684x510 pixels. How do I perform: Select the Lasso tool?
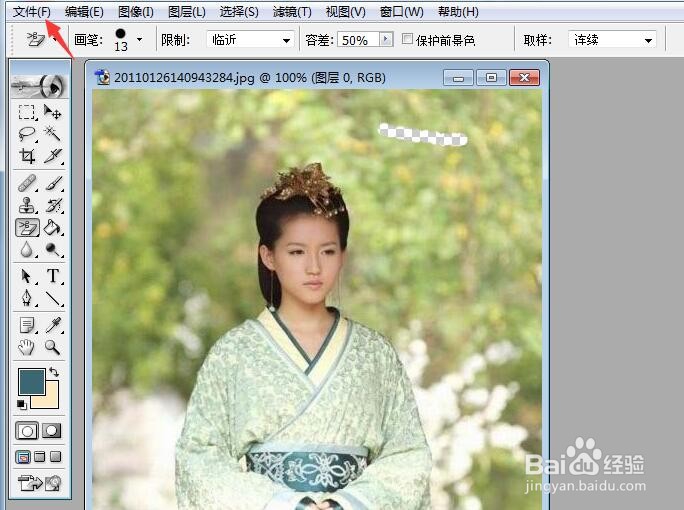(27, 133)
